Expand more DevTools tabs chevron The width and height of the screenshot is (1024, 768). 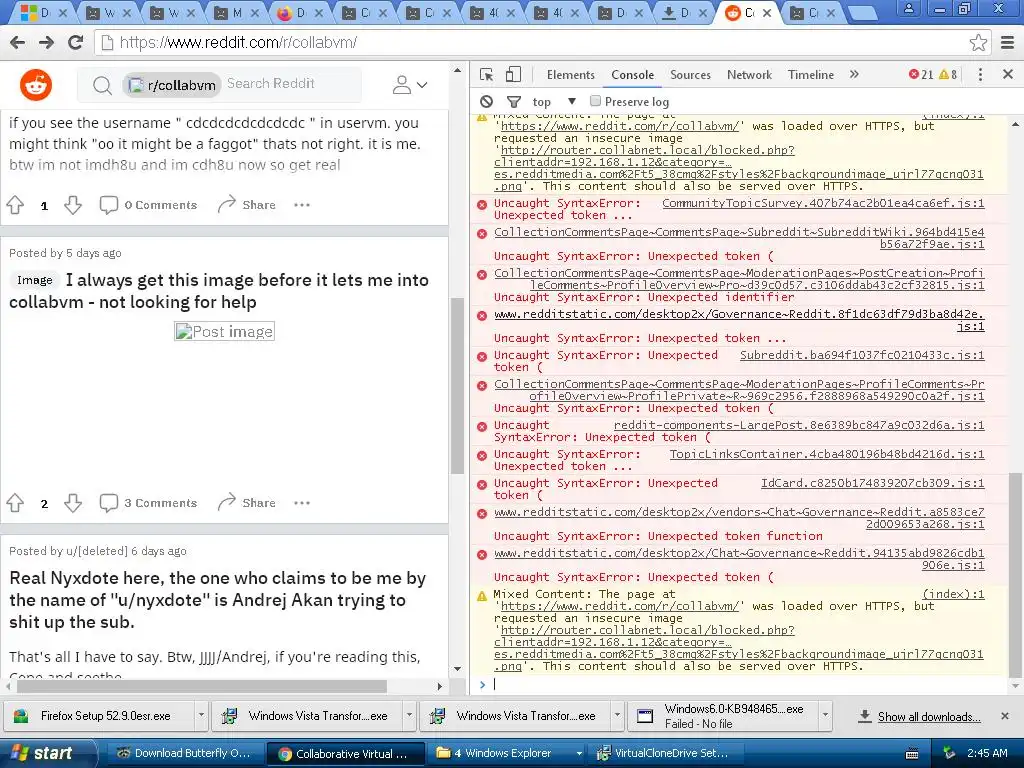[854, 74]
